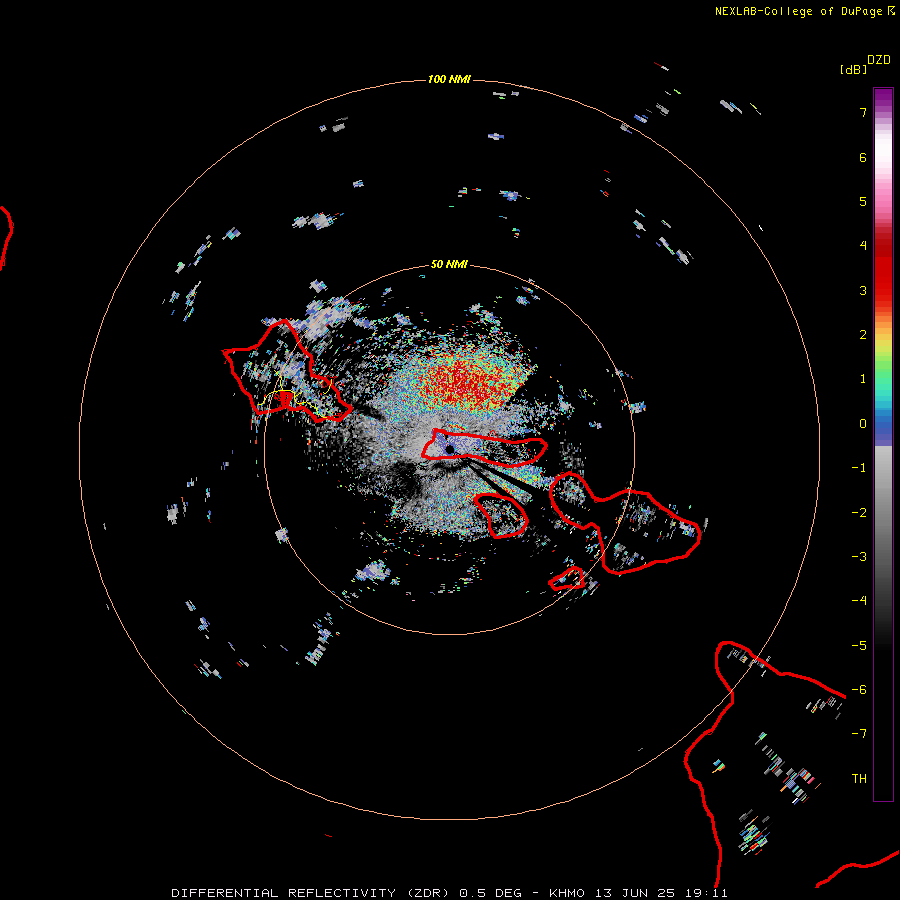
Task: Click the "-6" value on the color scale
Action: (x=859, y=690)
